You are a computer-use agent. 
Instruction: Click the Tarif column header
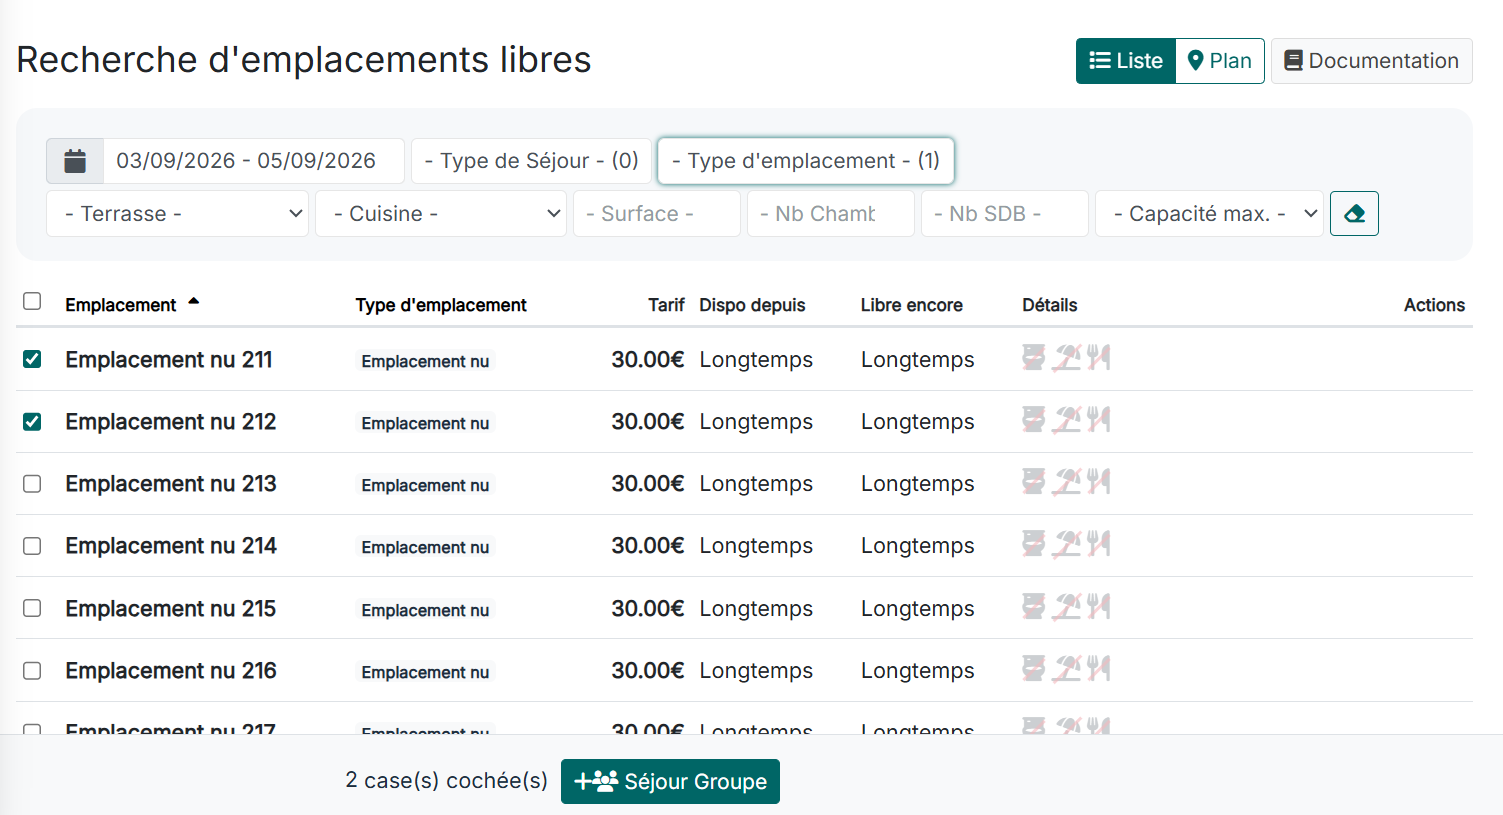point(666,305)
